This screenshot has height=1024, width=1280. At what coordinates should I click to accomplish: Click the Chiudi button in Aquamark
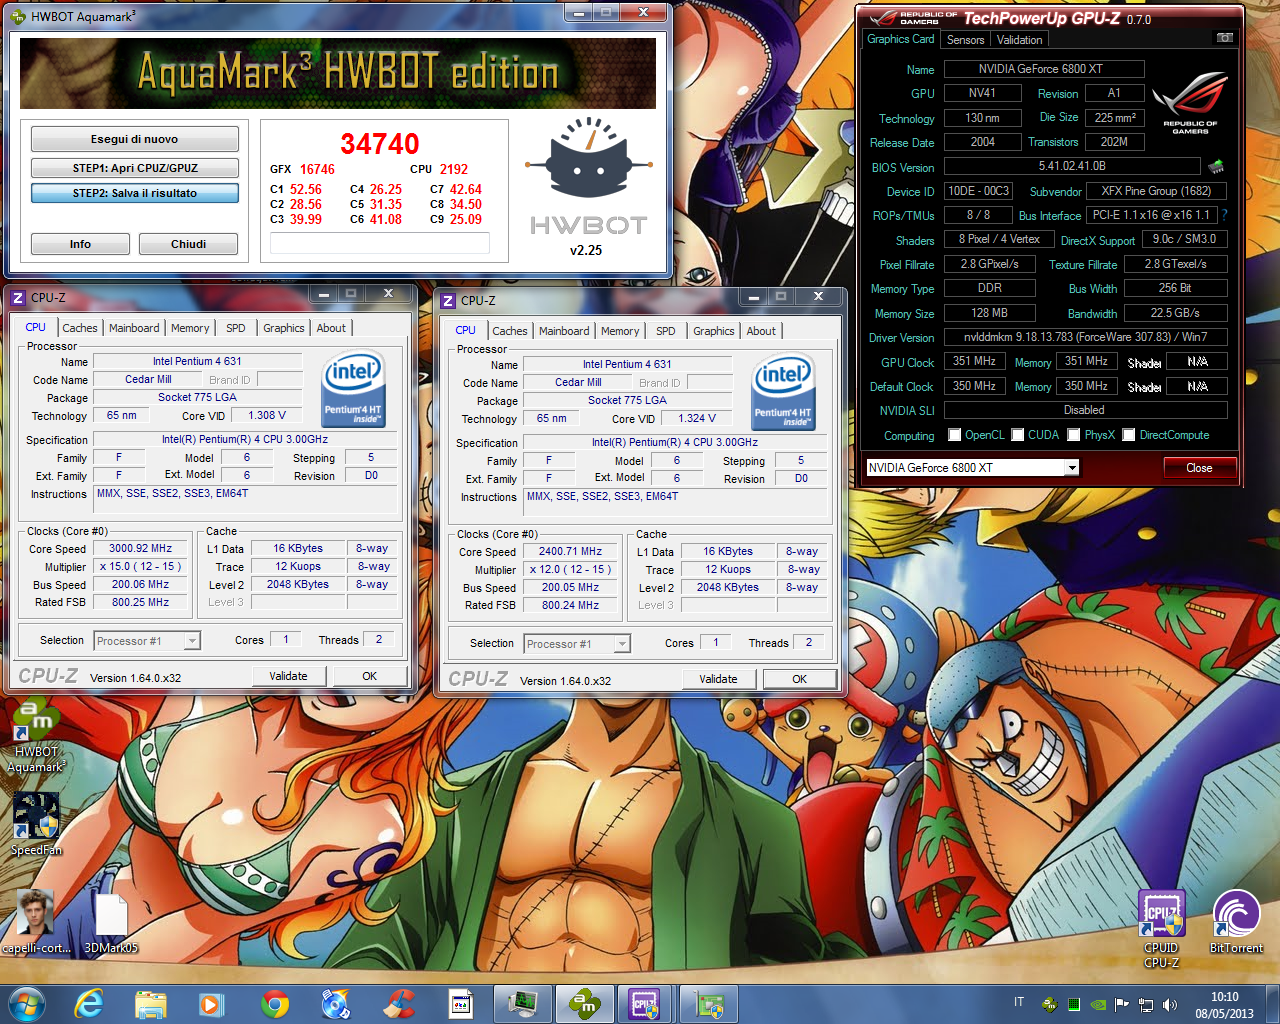(x=188, y=244)
